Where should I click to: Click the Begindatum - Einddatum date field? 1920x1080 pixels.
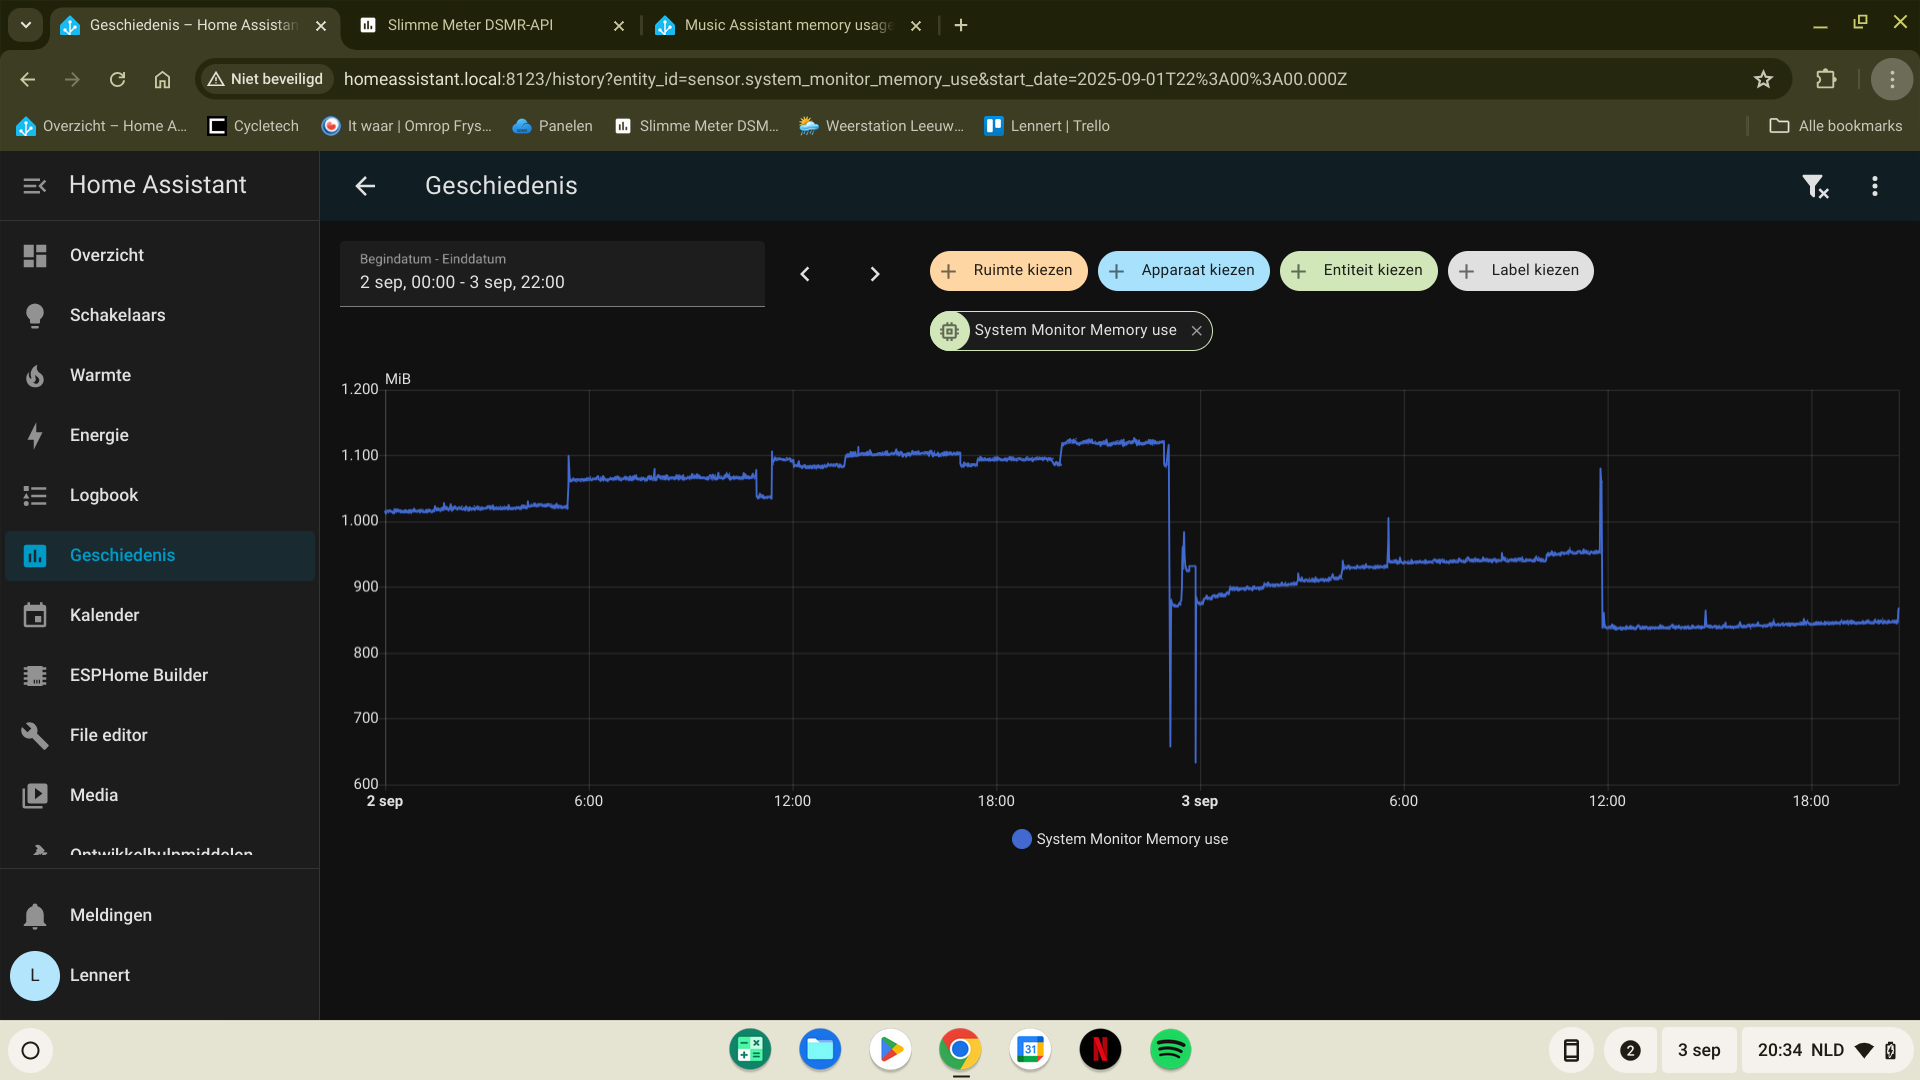(x=552, y=273)
